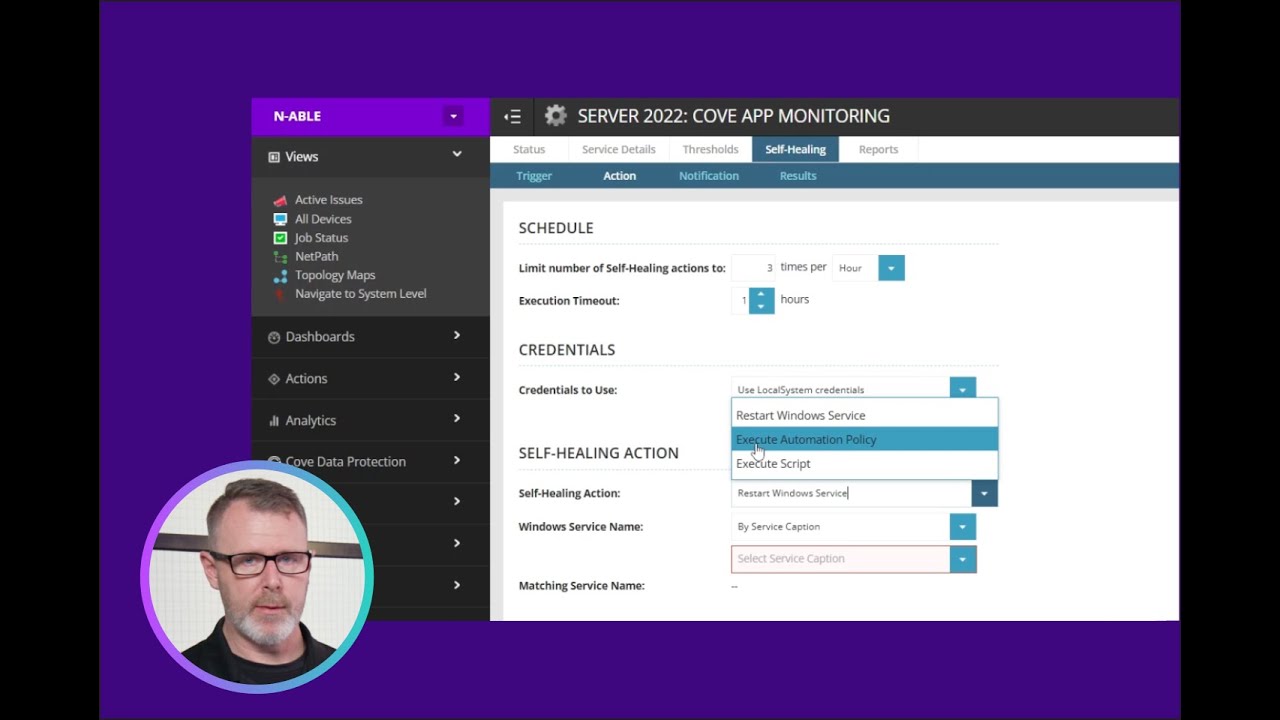Open the N-ABLE dropdown arrow

[x=453, y=116]
